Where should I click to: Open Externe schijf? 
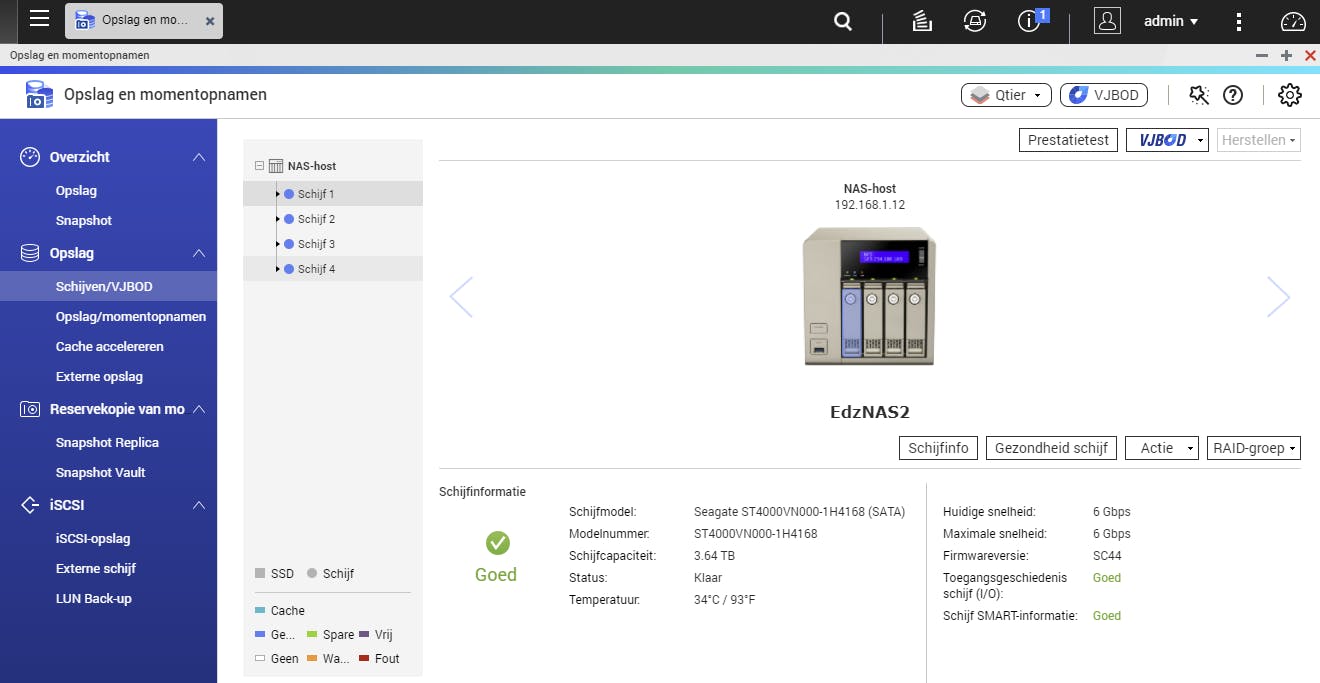96,569
